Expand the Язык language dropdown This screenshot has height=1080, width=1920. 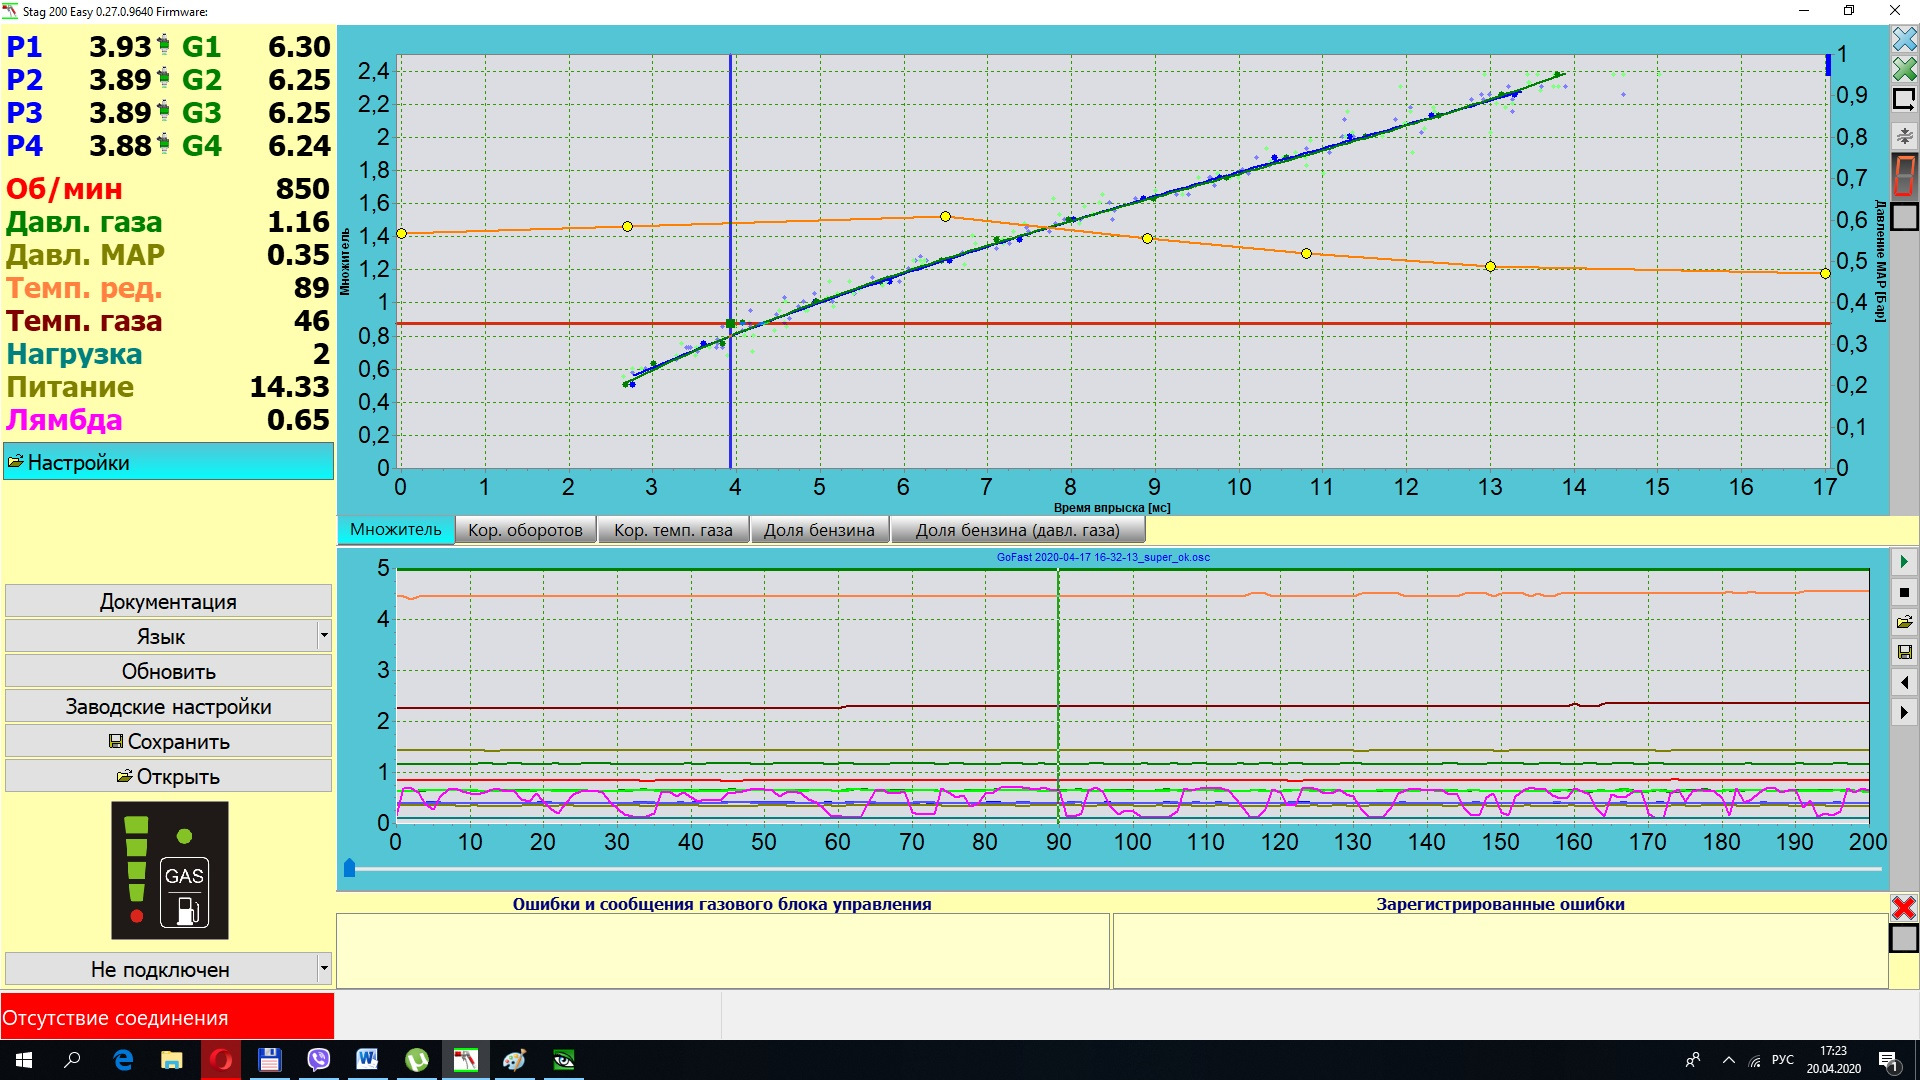point(323,636)
